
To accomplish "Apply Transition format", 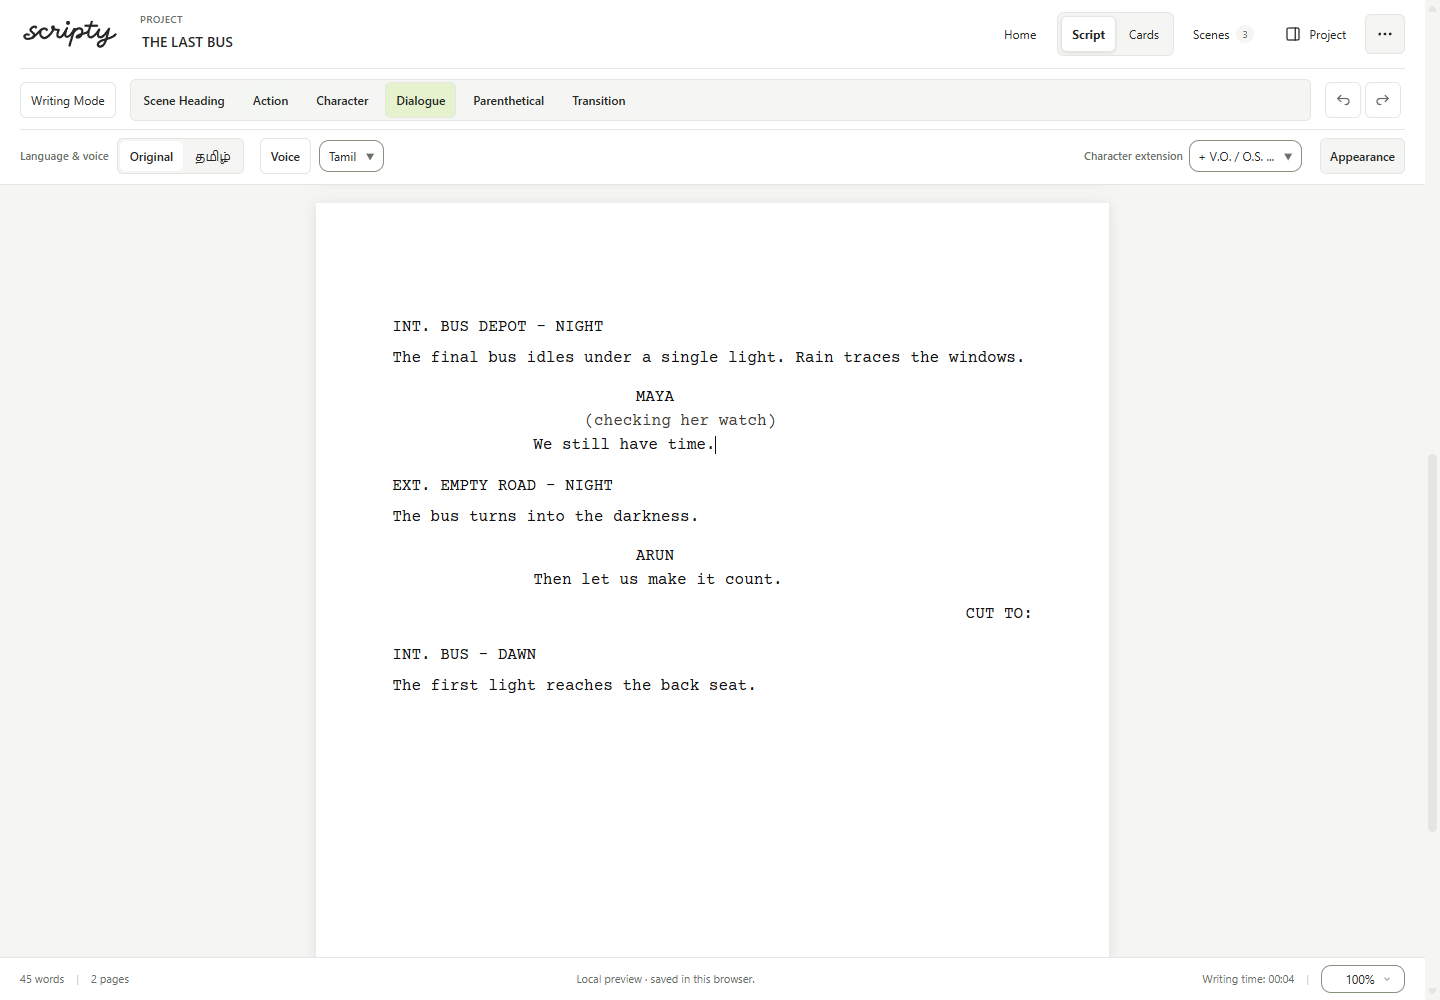I will [599, 100].
